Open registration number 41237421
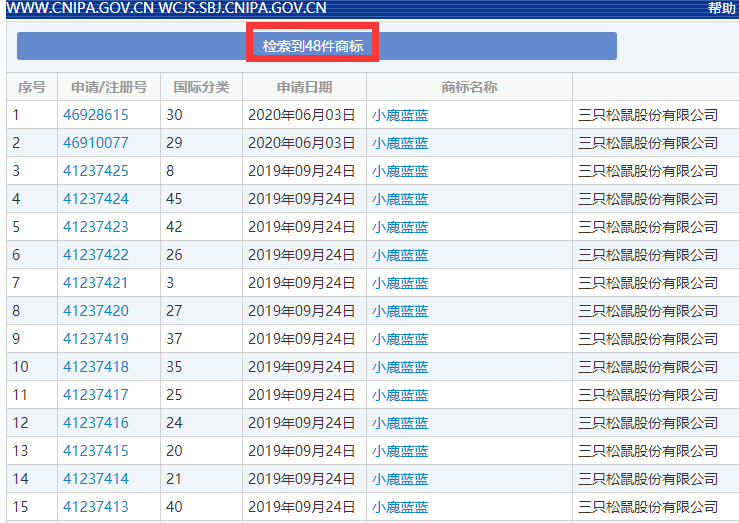 (96, 283)
